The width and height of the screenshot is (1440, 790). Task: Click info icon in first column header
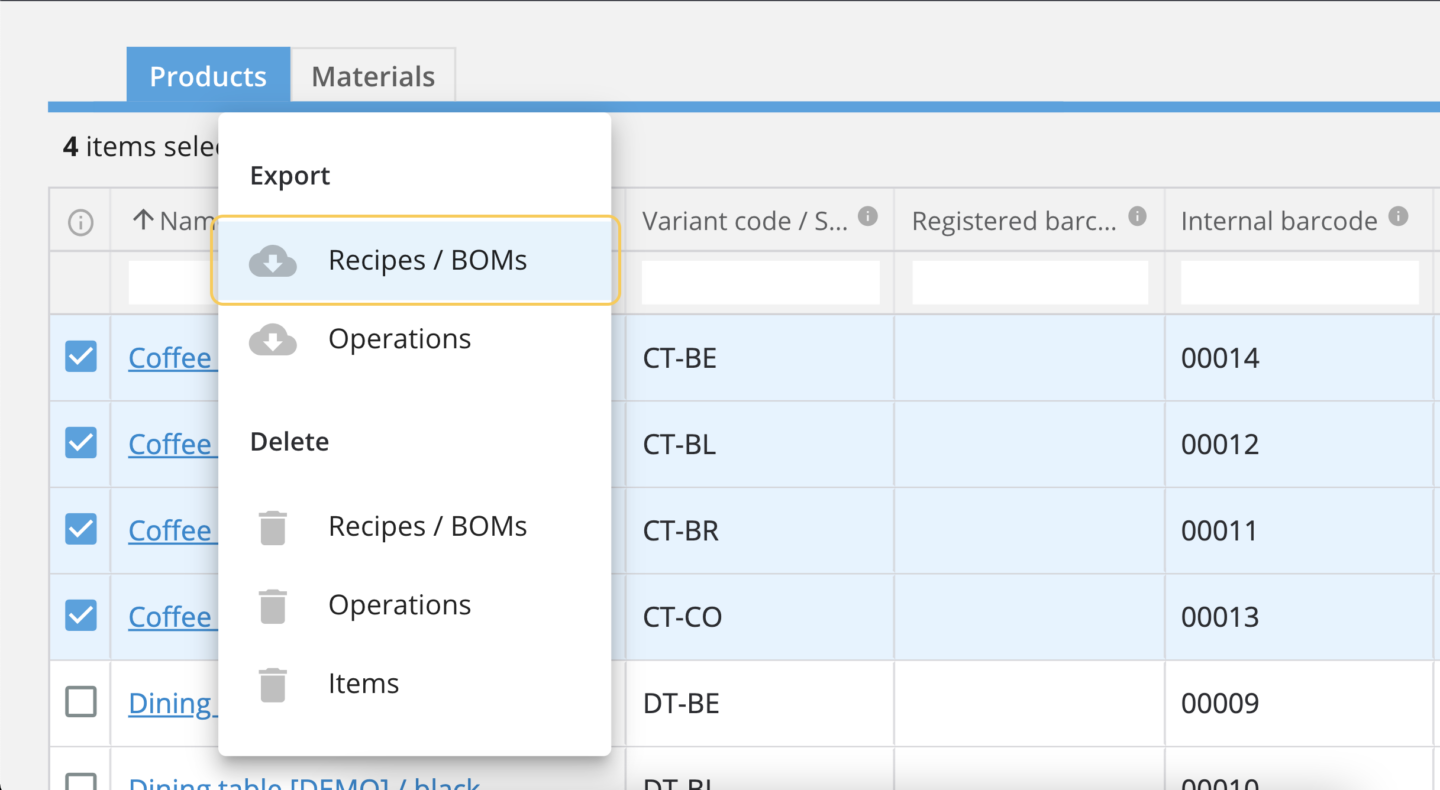(80, 222)
